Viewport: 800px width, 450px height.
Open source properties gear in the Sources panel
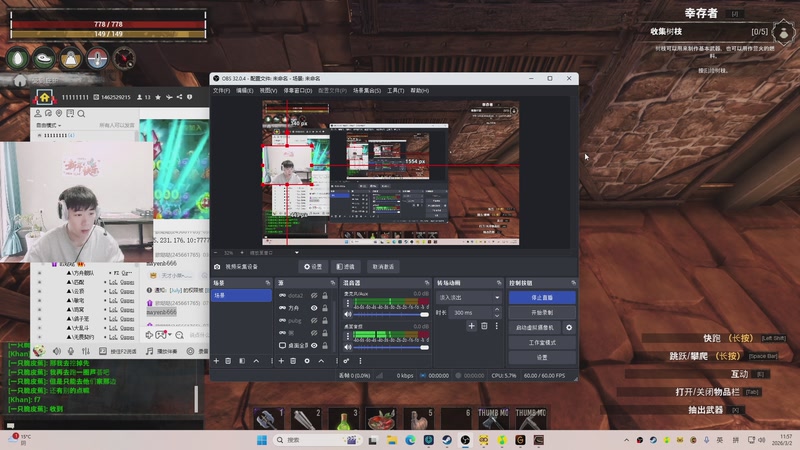click(x=307, y=361)
